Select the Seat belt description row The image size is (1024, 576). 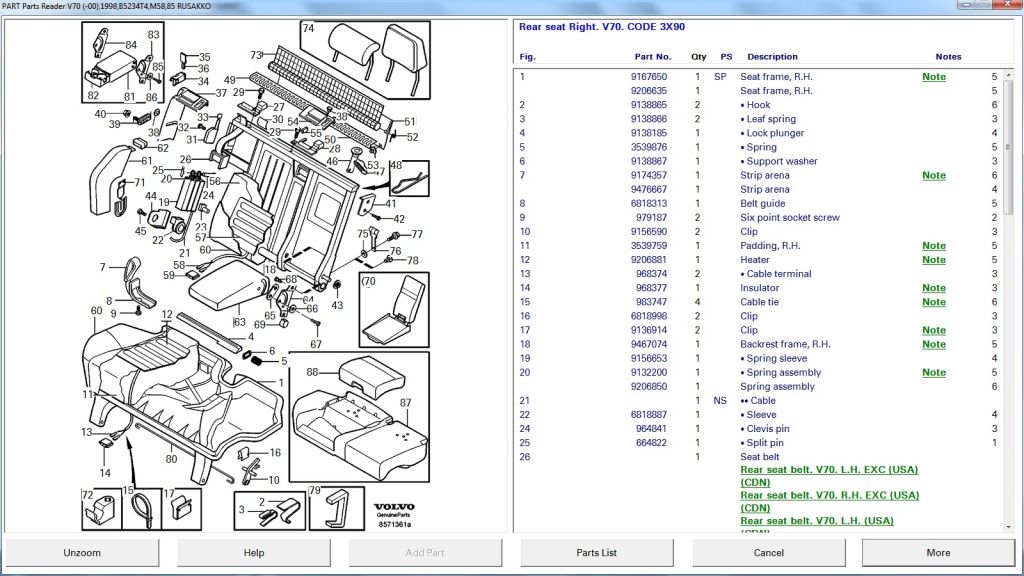click(x=758, y=457)
